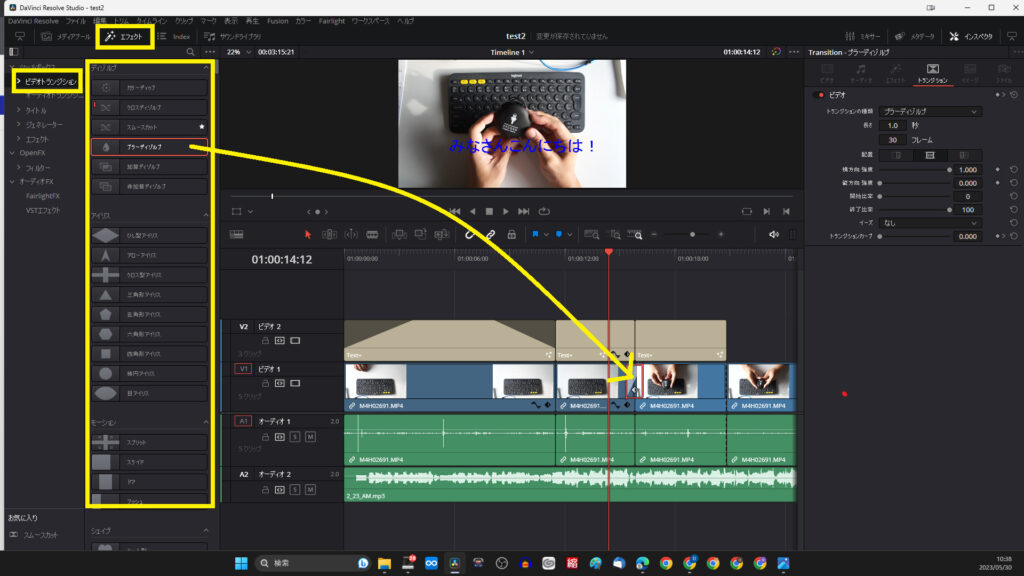
Task: Open the flag color dropdown arrow
Action: (546, 234)
